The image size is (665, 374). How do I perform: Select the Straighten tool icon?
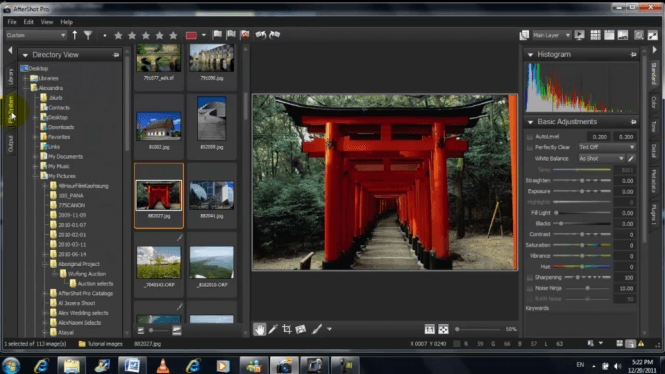301,329
